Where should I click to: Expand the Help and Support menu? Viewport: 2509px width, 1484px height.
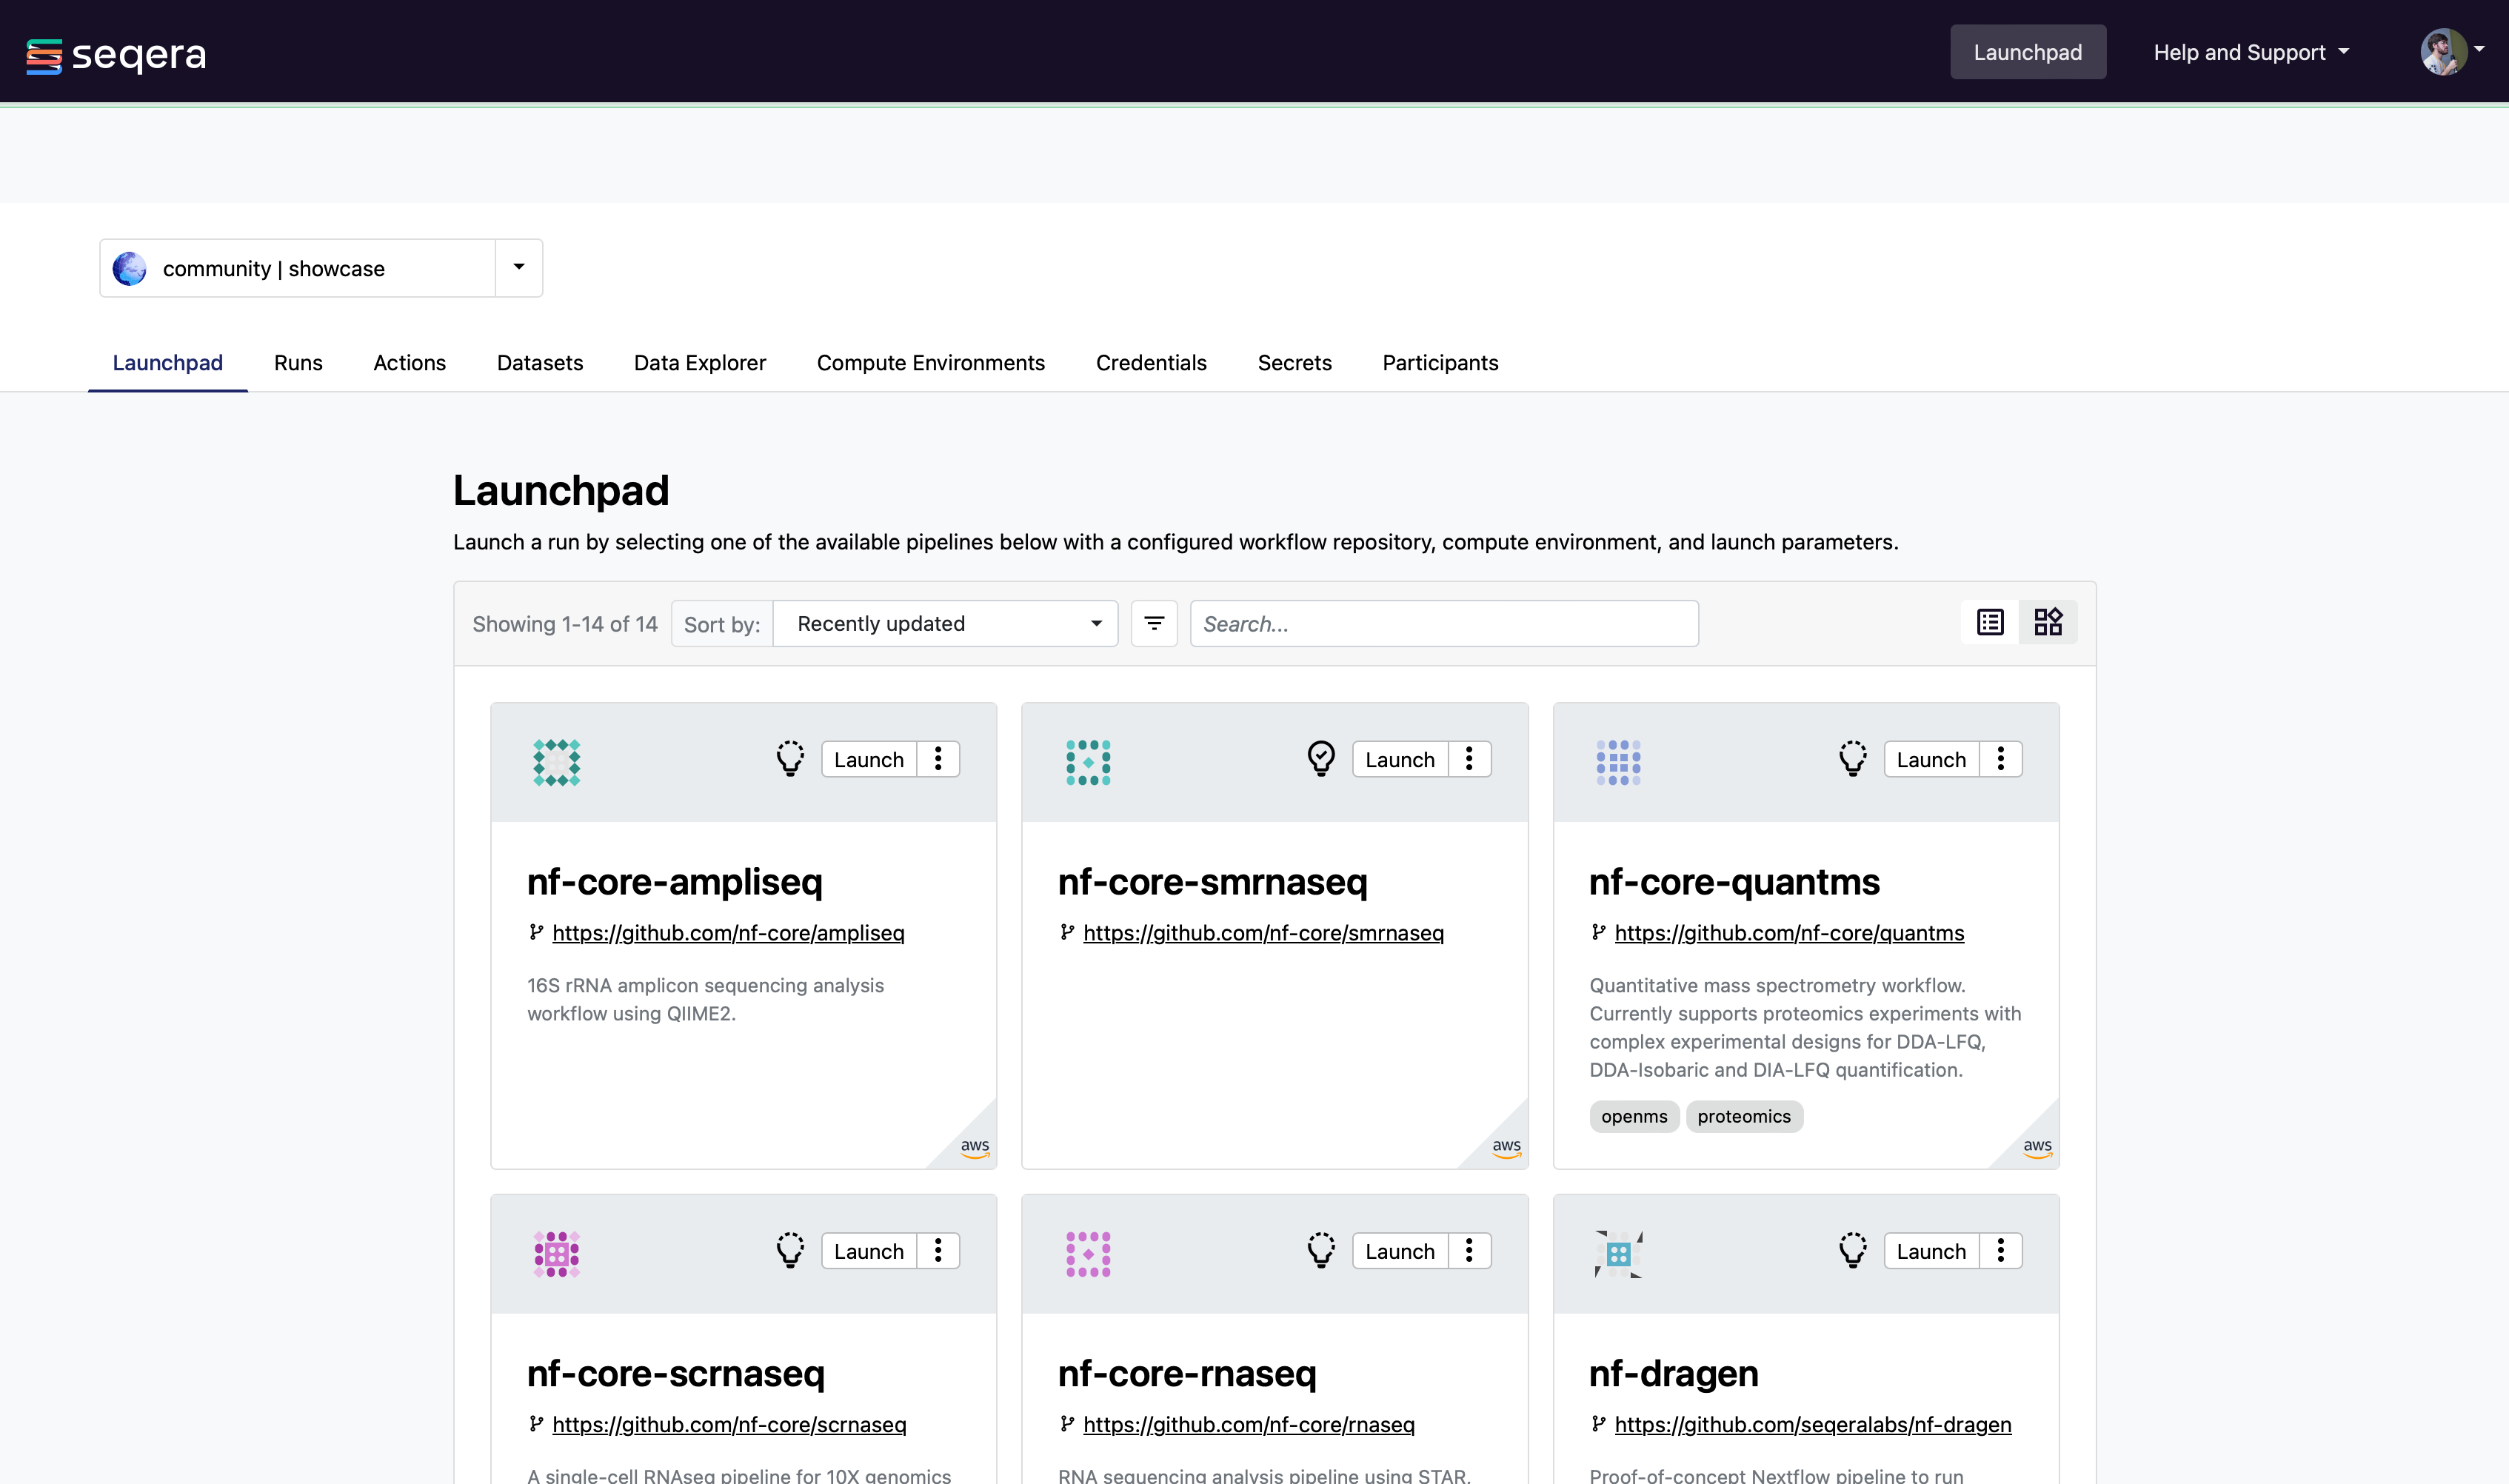tap(2250, 53)
